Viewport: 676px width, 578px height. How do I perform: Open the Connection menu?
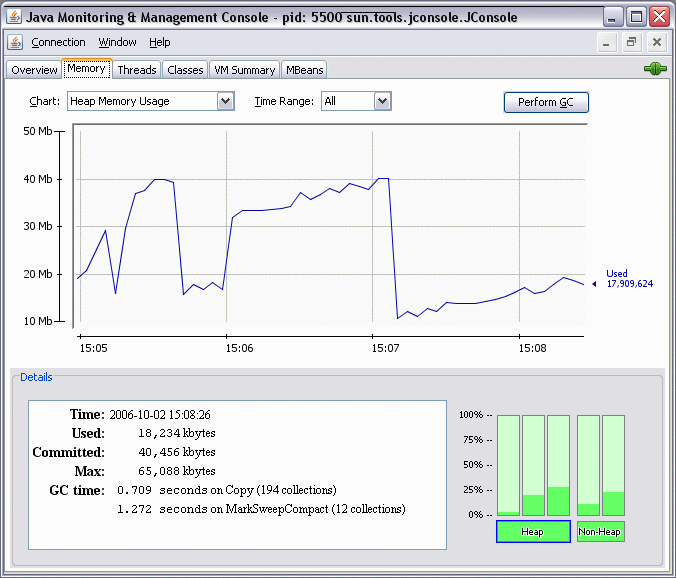(x=58, y=42)
